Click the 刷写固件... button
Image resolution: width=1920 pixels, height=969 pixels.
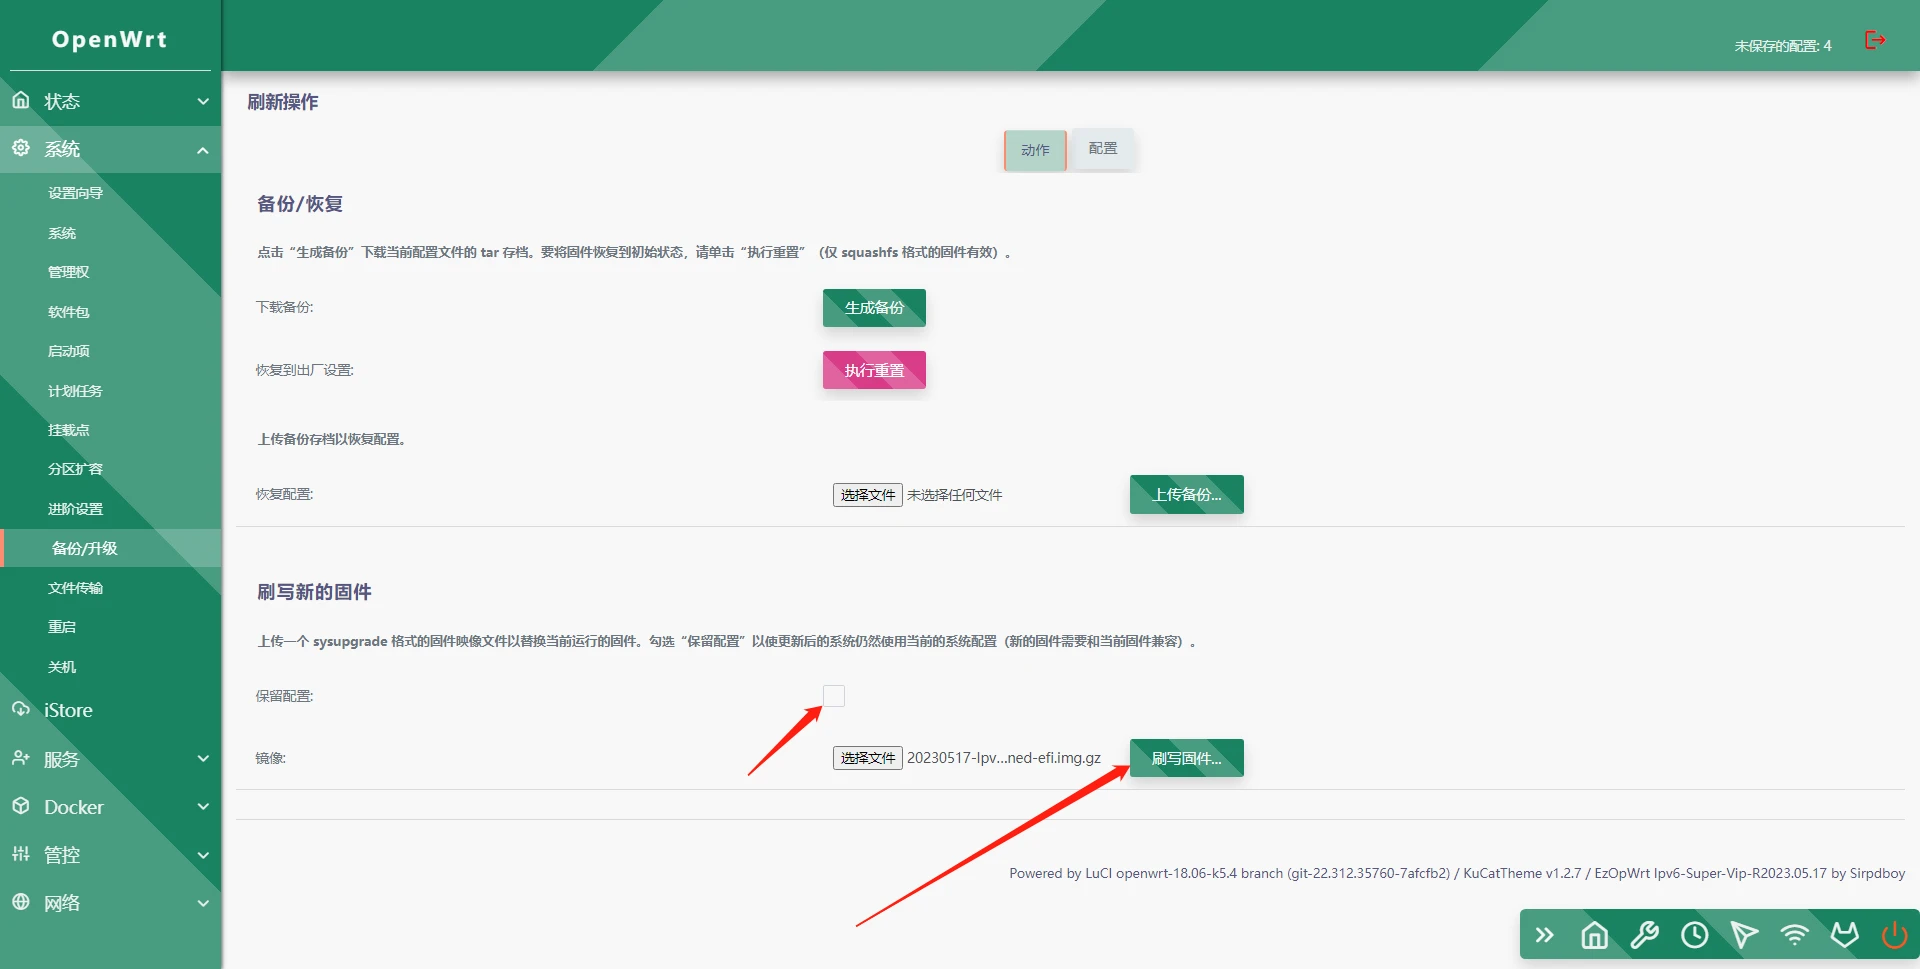(1187, 758)
